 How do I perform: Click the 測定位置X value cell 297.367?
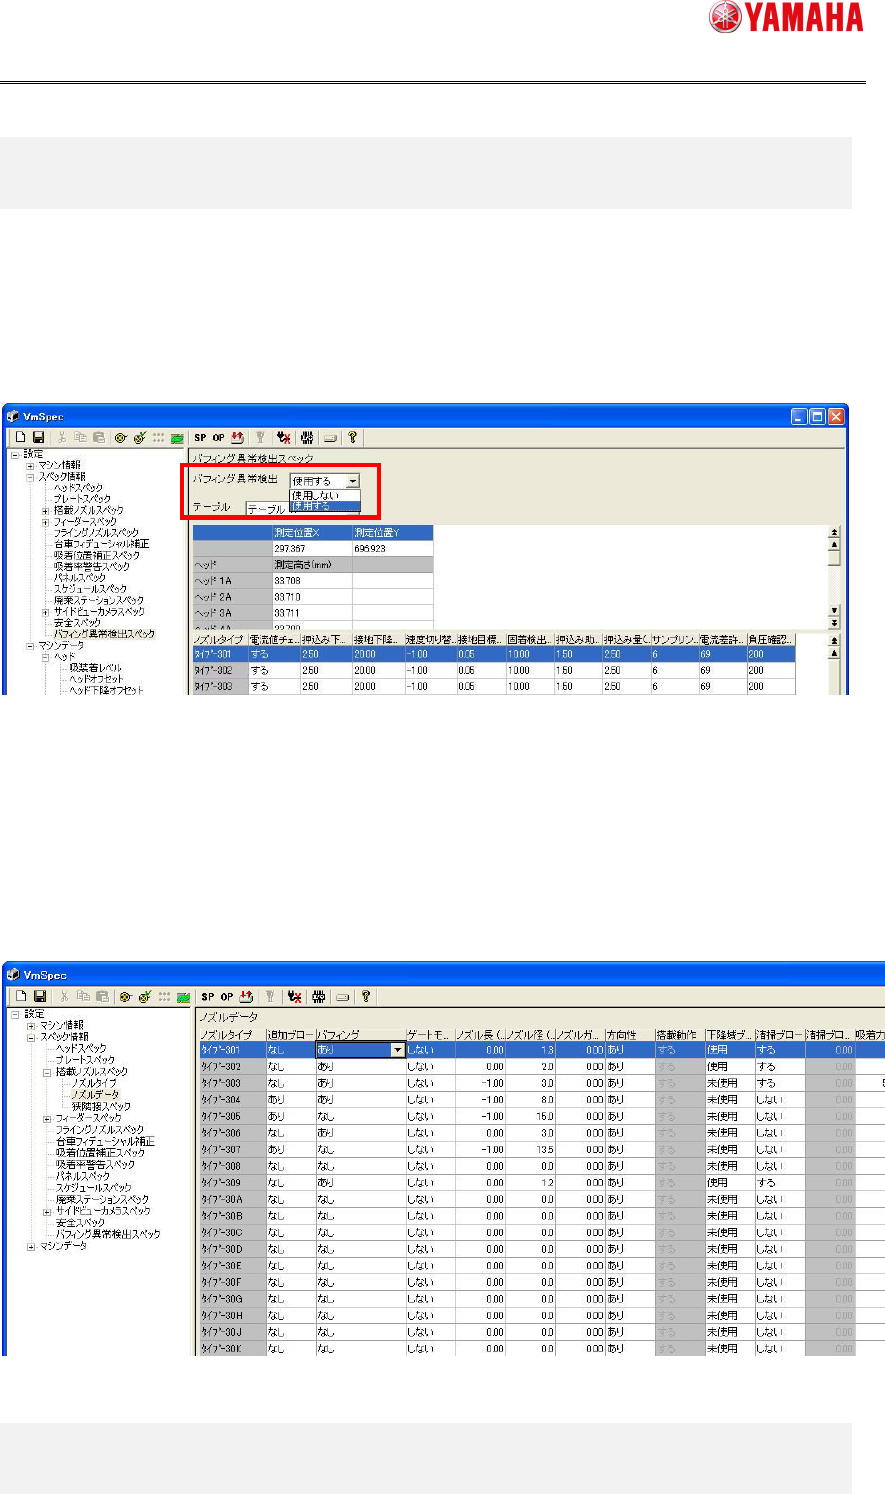311,549
